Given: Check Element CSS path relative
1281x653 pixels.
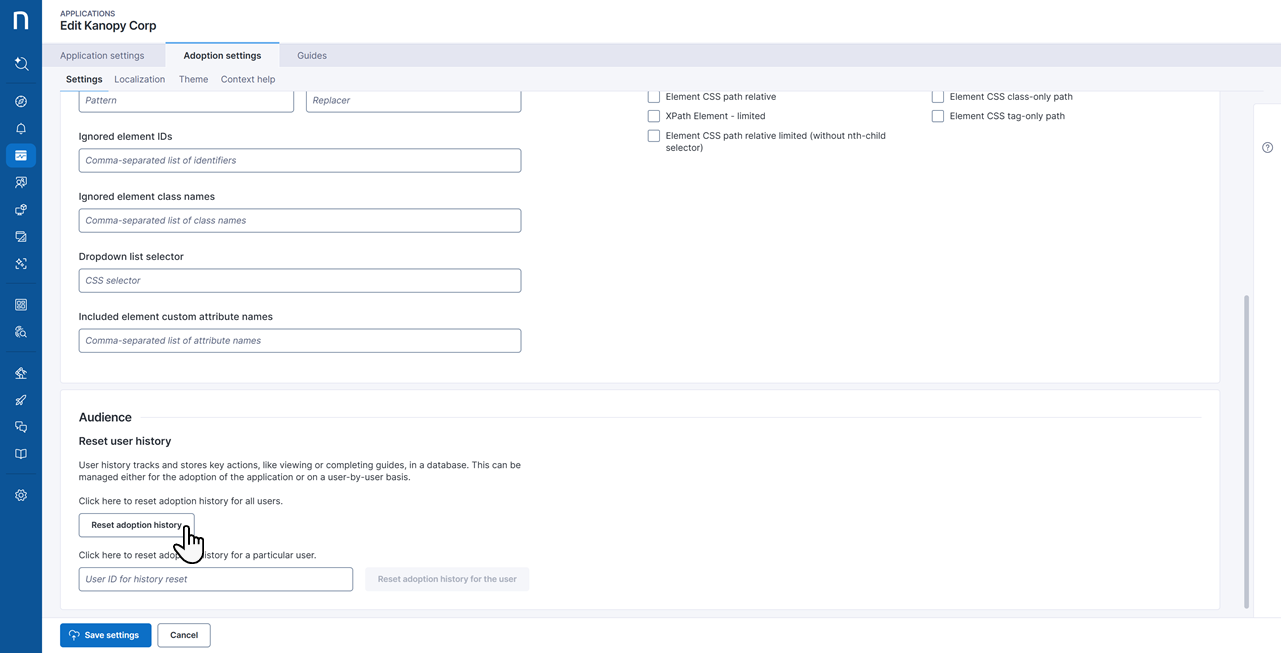Looking at the screenshot, I should 654,97.
